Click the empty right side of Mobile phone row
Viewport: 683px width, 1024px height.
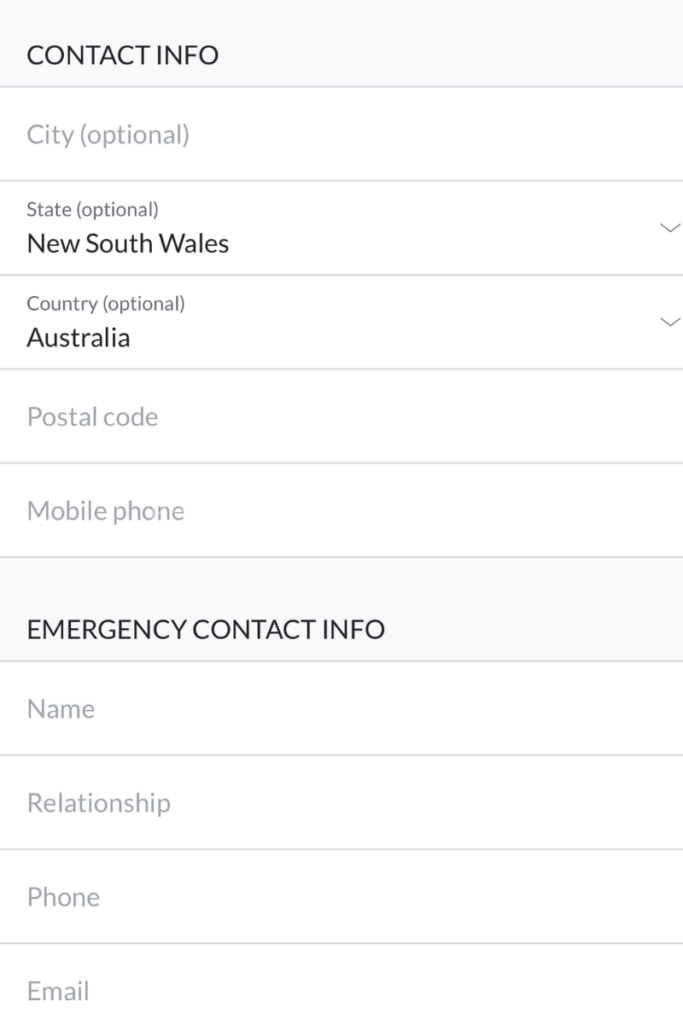[x=500, y=511]
